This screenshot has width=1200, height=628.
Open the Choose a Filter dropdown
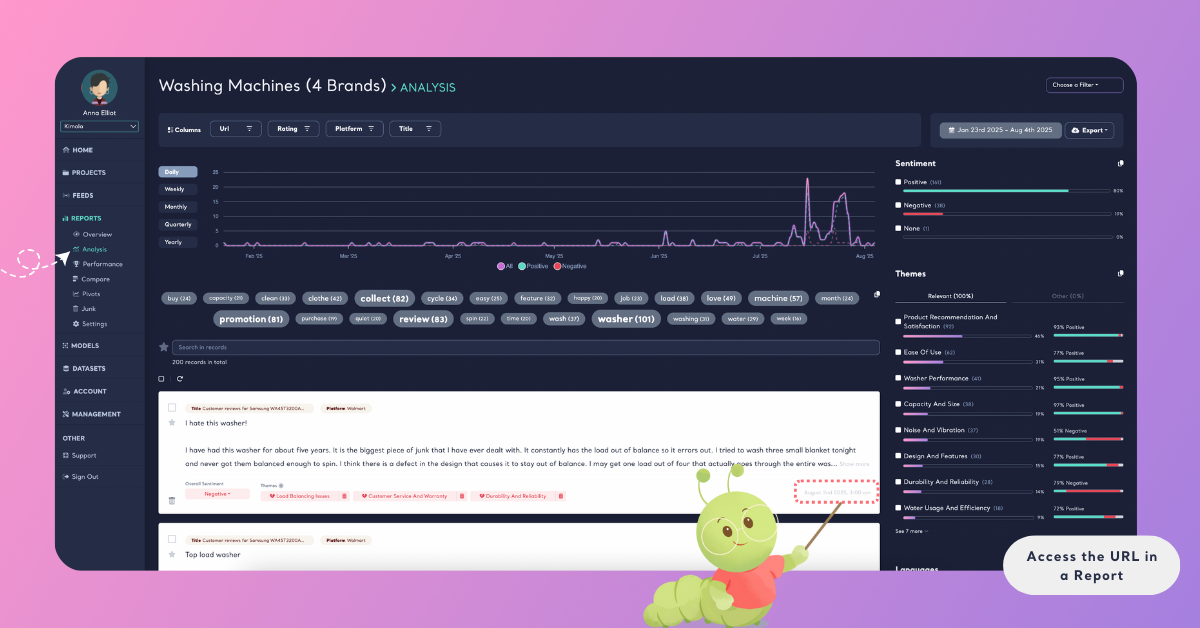(x=1084, y=85)
